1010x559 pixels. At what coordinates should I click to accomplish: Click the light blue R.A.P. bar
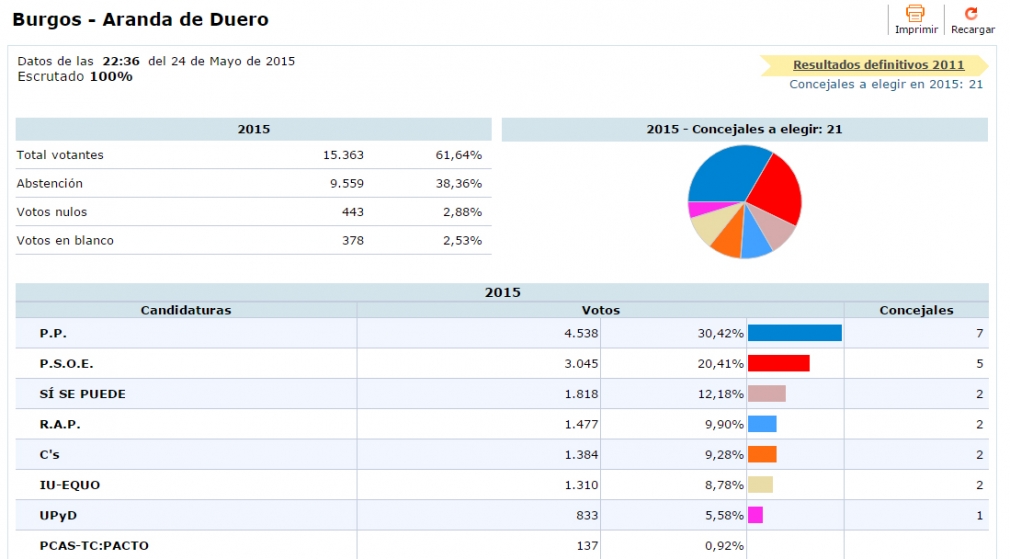pyautogui.click(x=762, y=424)
